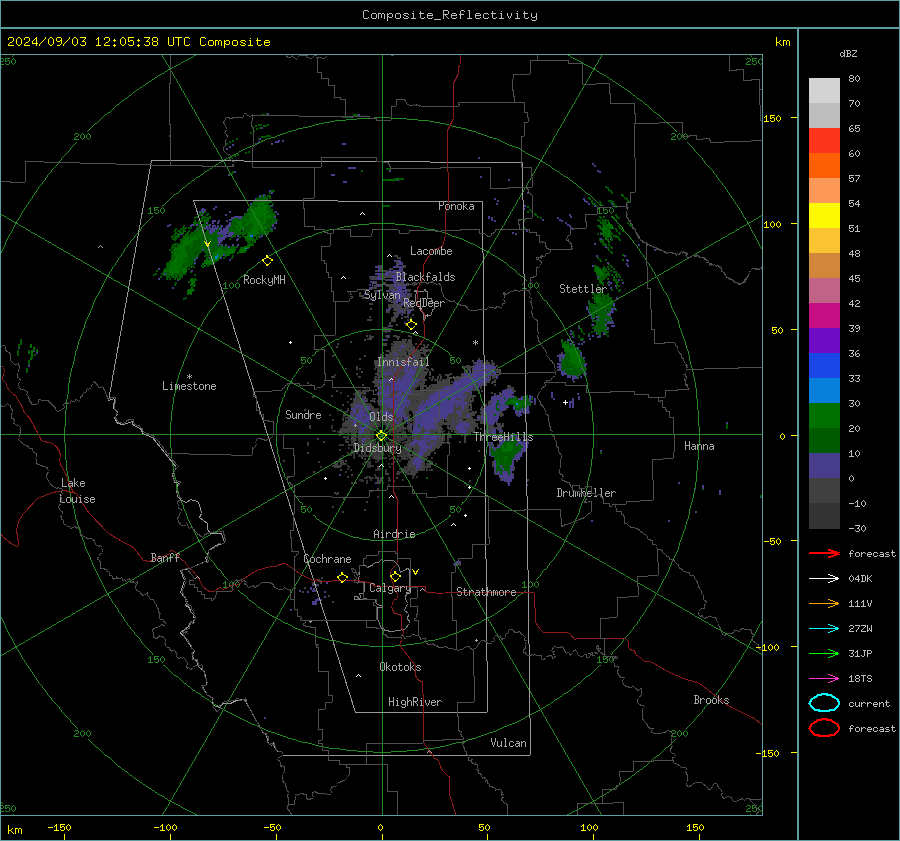Viewport: 900px width, 841px height.
Task: Click the red forecast arrow in legend
Action: coord(824,553)
